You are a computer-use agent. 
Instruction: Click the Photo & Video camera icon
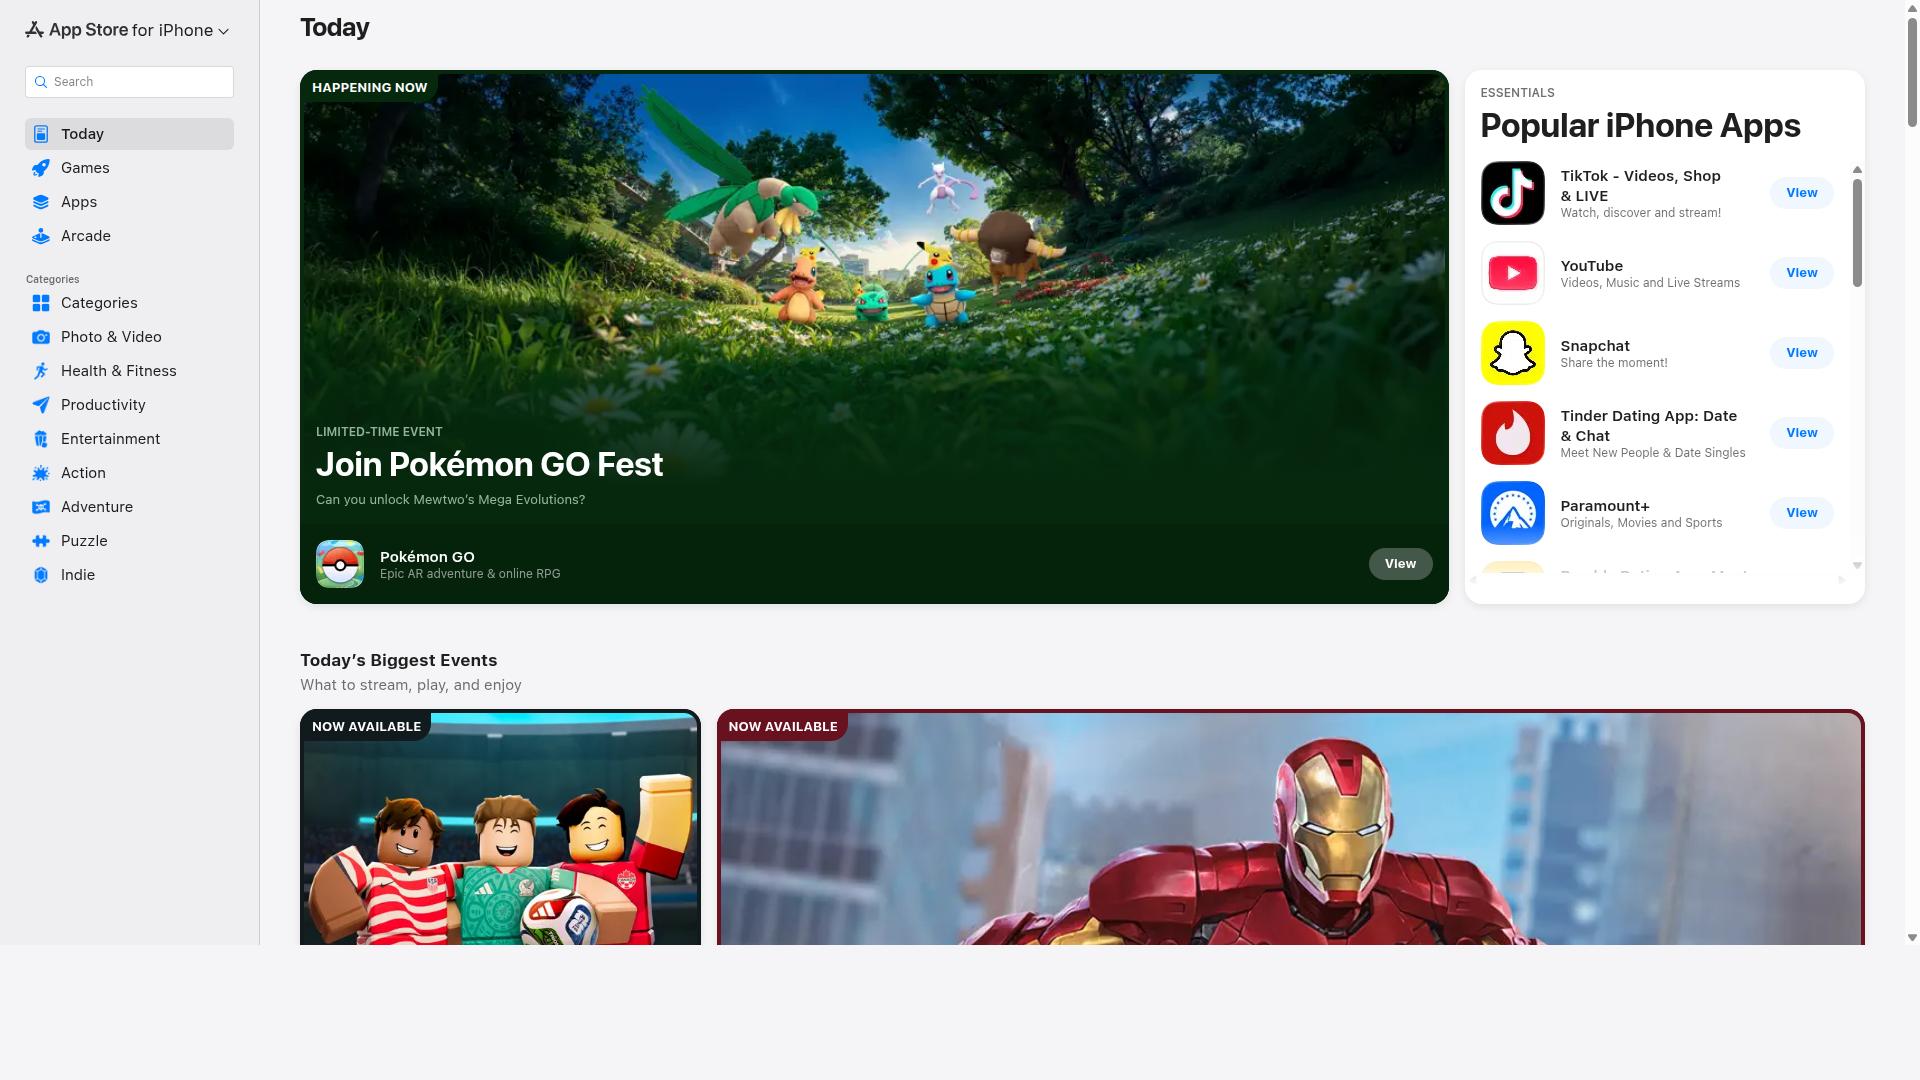pyautogui.click(x=41, y=337)
